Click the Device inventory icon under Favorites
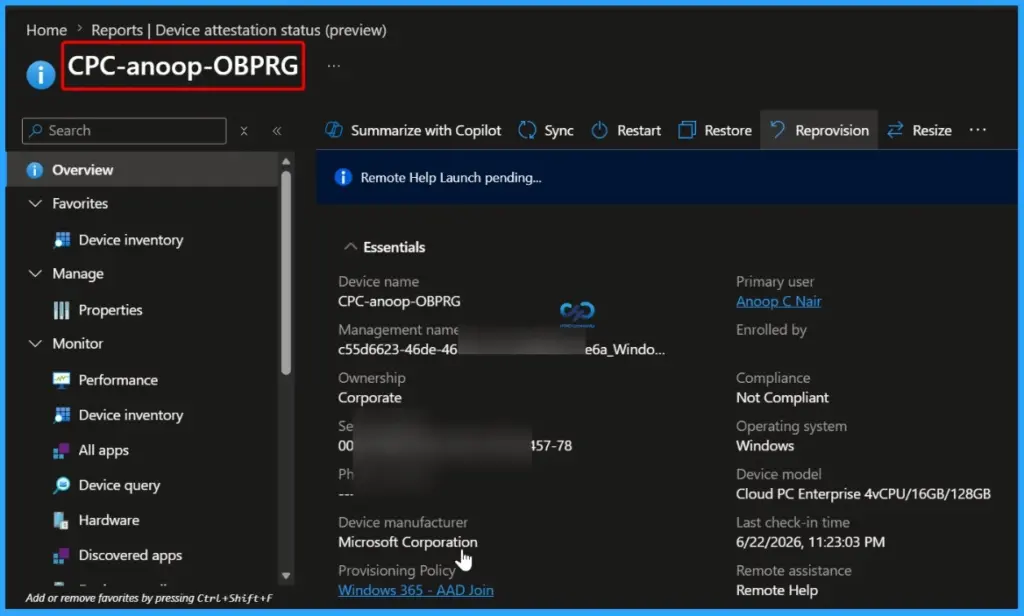The width and height of the screenshot is (1024, 616). tap(62, 240)
